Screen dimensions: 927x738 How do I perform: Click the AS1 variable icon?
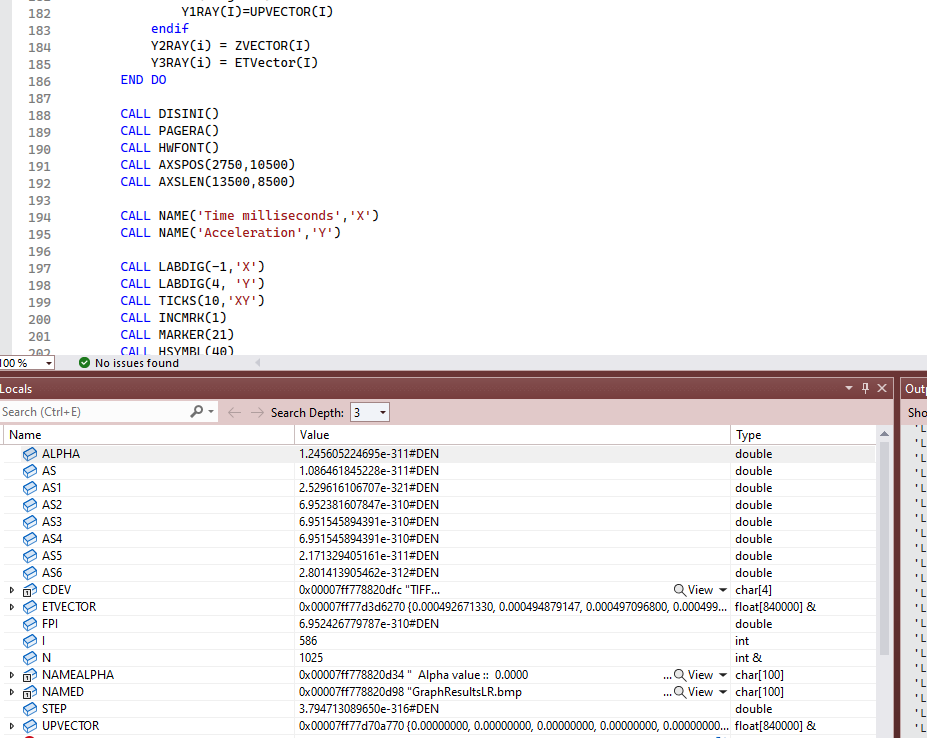(x=30, y=488)
